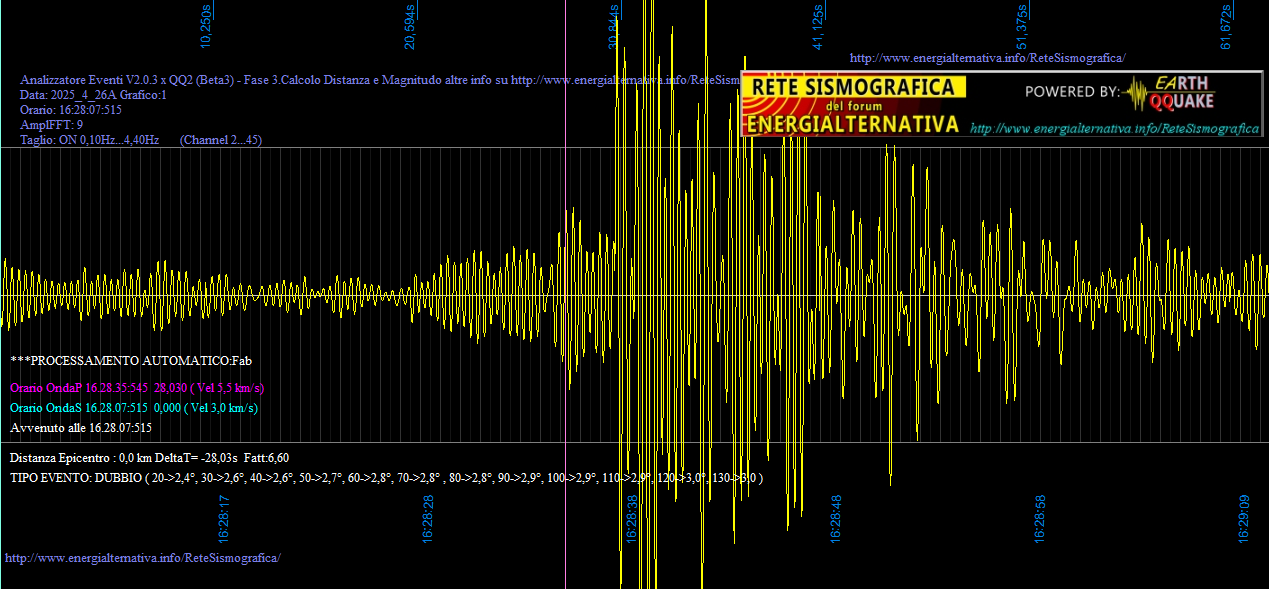
Task: Click the 16:28:48 bottom time marker
Action: tap(836, 519)
